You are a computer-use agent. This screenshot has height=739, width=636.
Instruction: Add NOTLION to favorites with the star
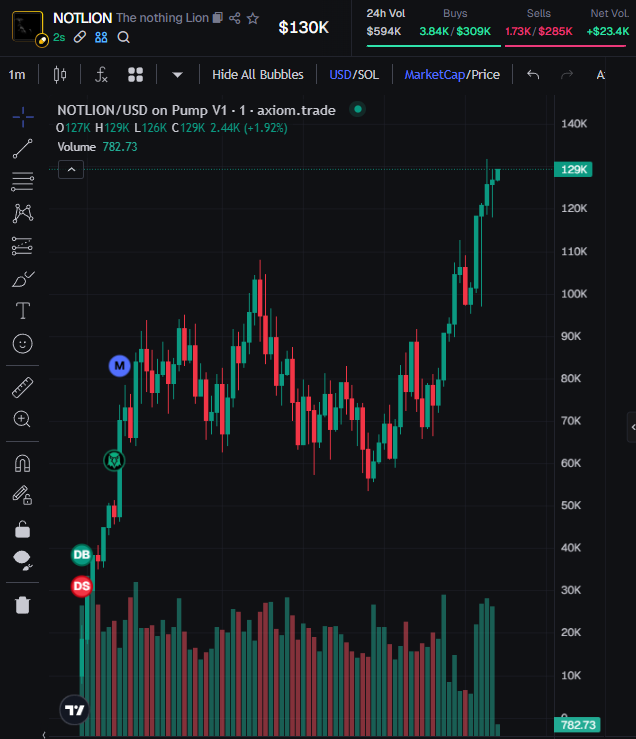pyautogui.click(x=253, y=18)
